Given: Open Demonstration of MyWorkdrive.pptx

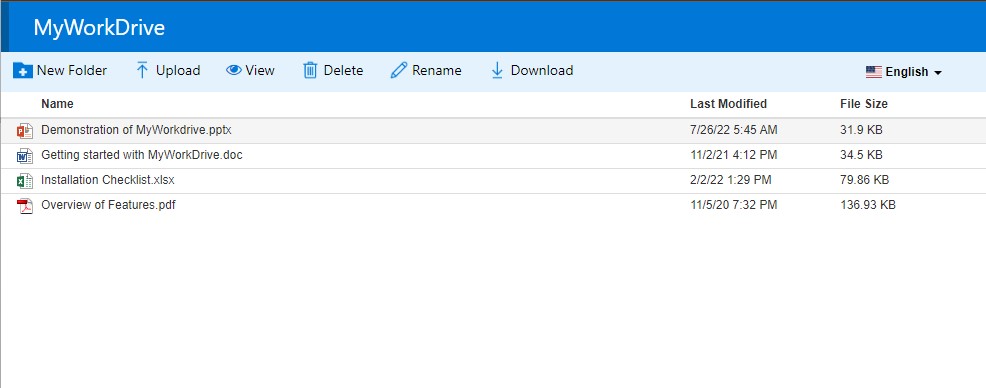Looking at the screenshot, I should click(136, 130).
